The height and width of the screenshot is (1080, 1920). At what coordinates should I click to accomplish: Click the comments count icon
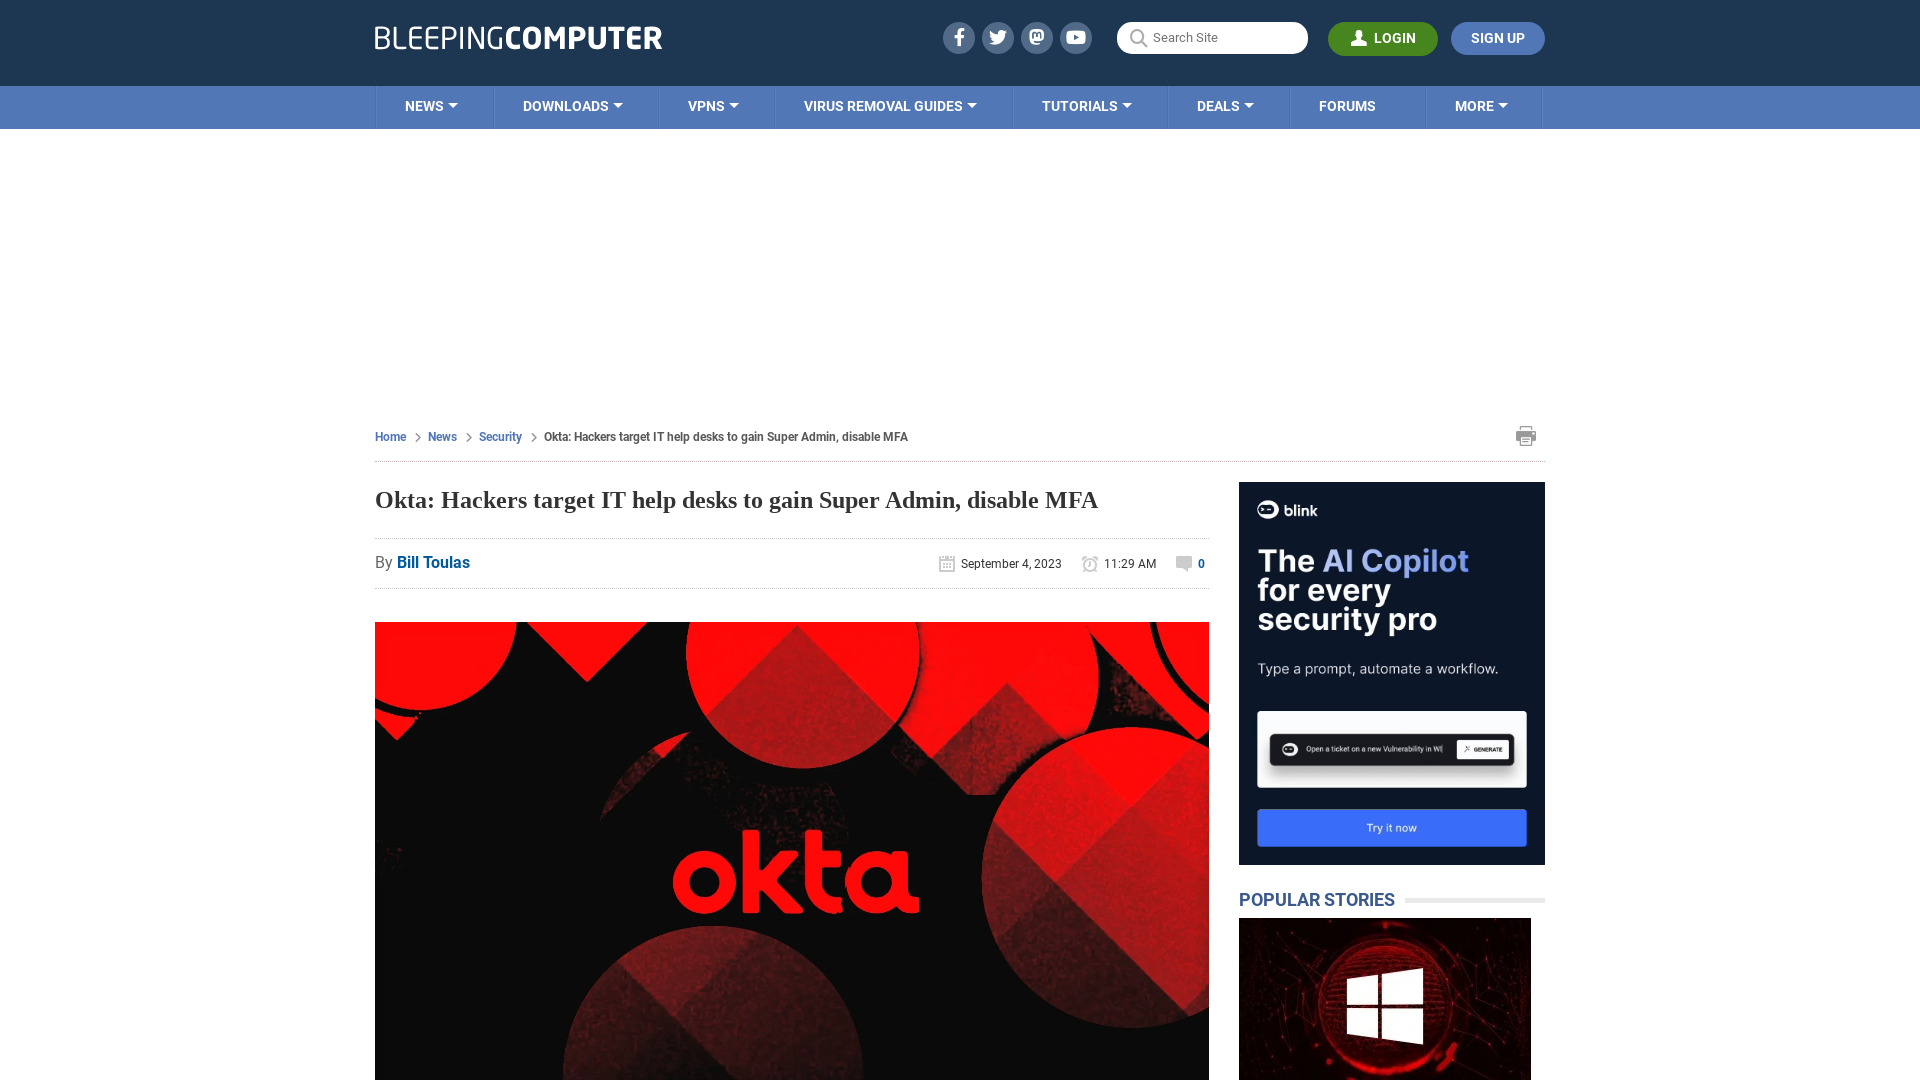[1183, 563]
